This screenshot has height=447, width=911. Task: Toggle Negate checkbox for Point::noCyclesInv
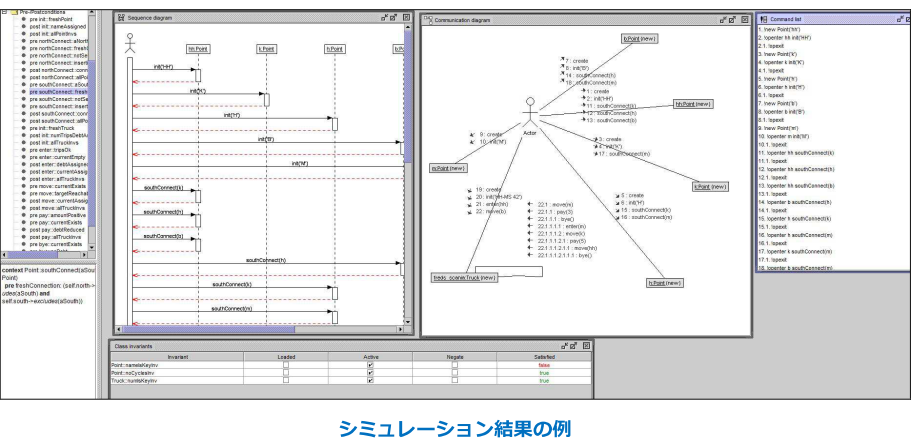[455, 372]
